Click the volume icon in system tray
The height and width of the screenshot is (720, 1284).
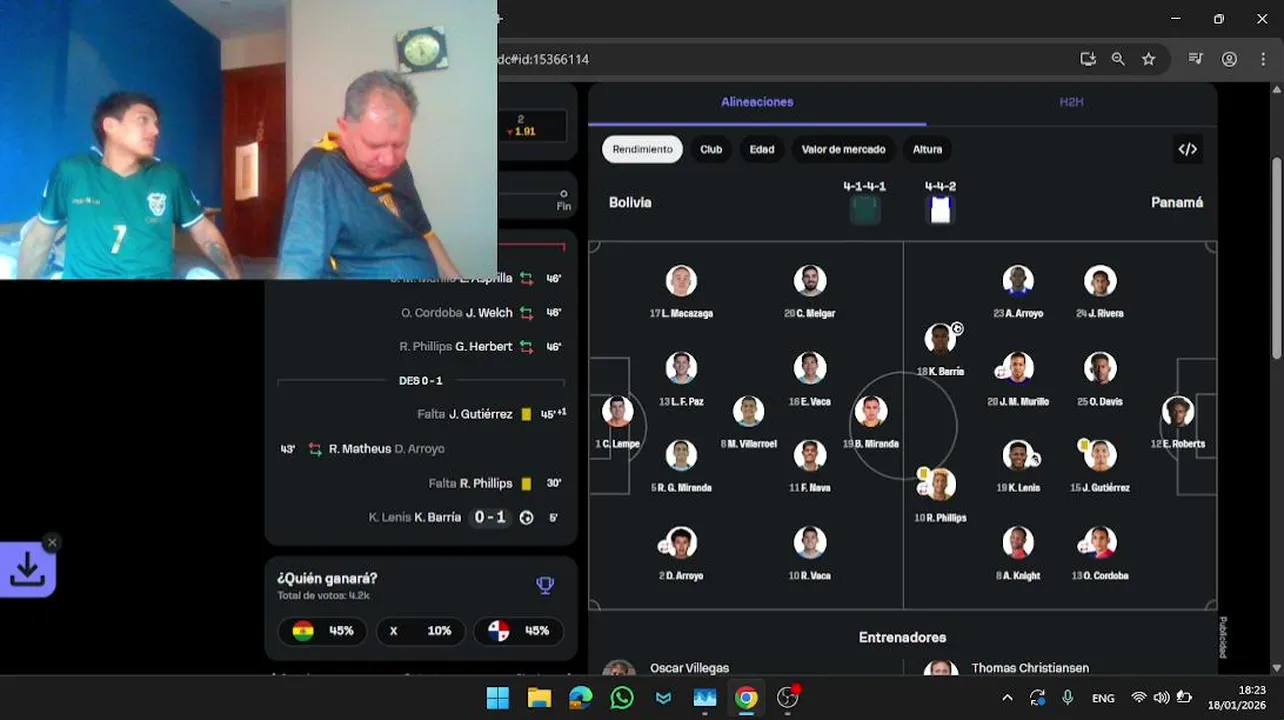coord(1161,698)
